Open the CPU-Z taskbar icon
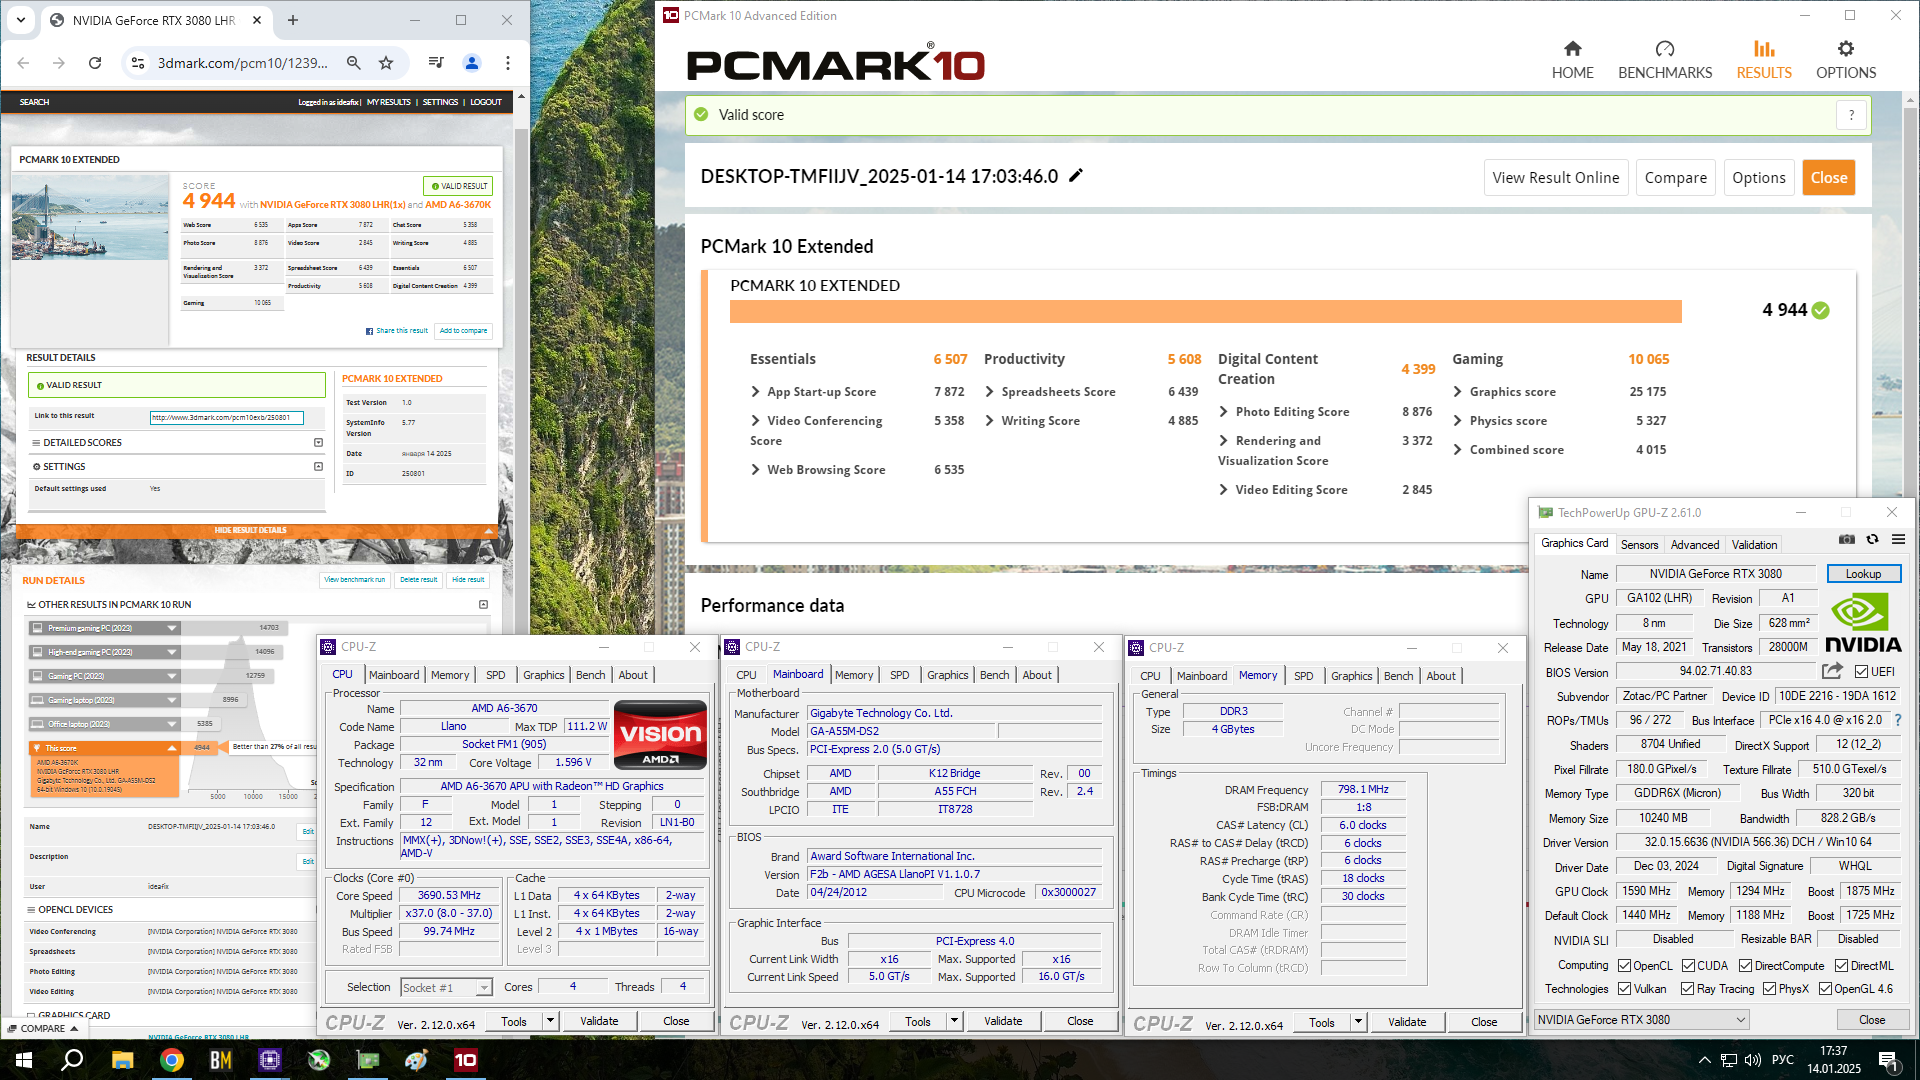This screenshot has width=1920, height=1080. pyautogui.click(x=270, y=1060)
